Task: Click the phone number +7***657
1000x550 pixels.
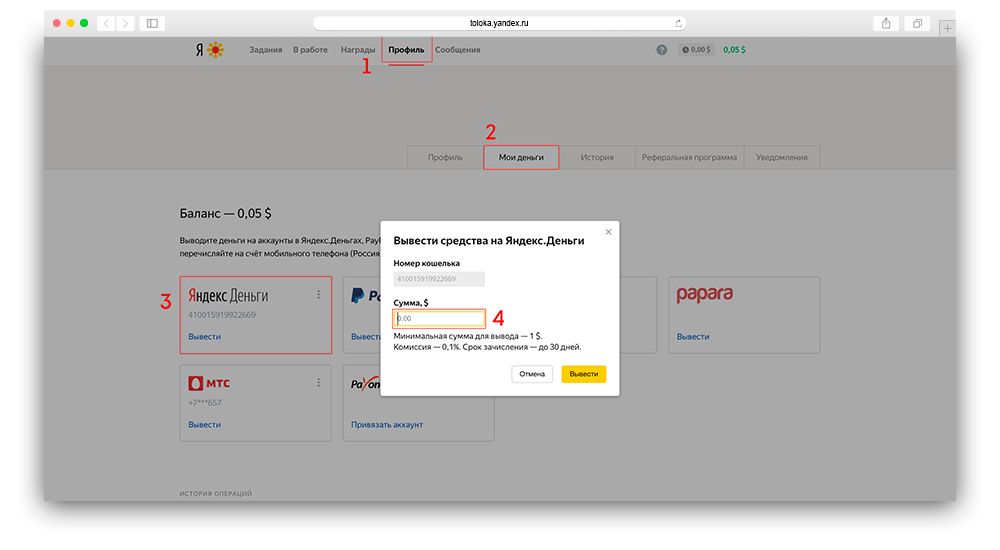Action: [x=205, y=403]
